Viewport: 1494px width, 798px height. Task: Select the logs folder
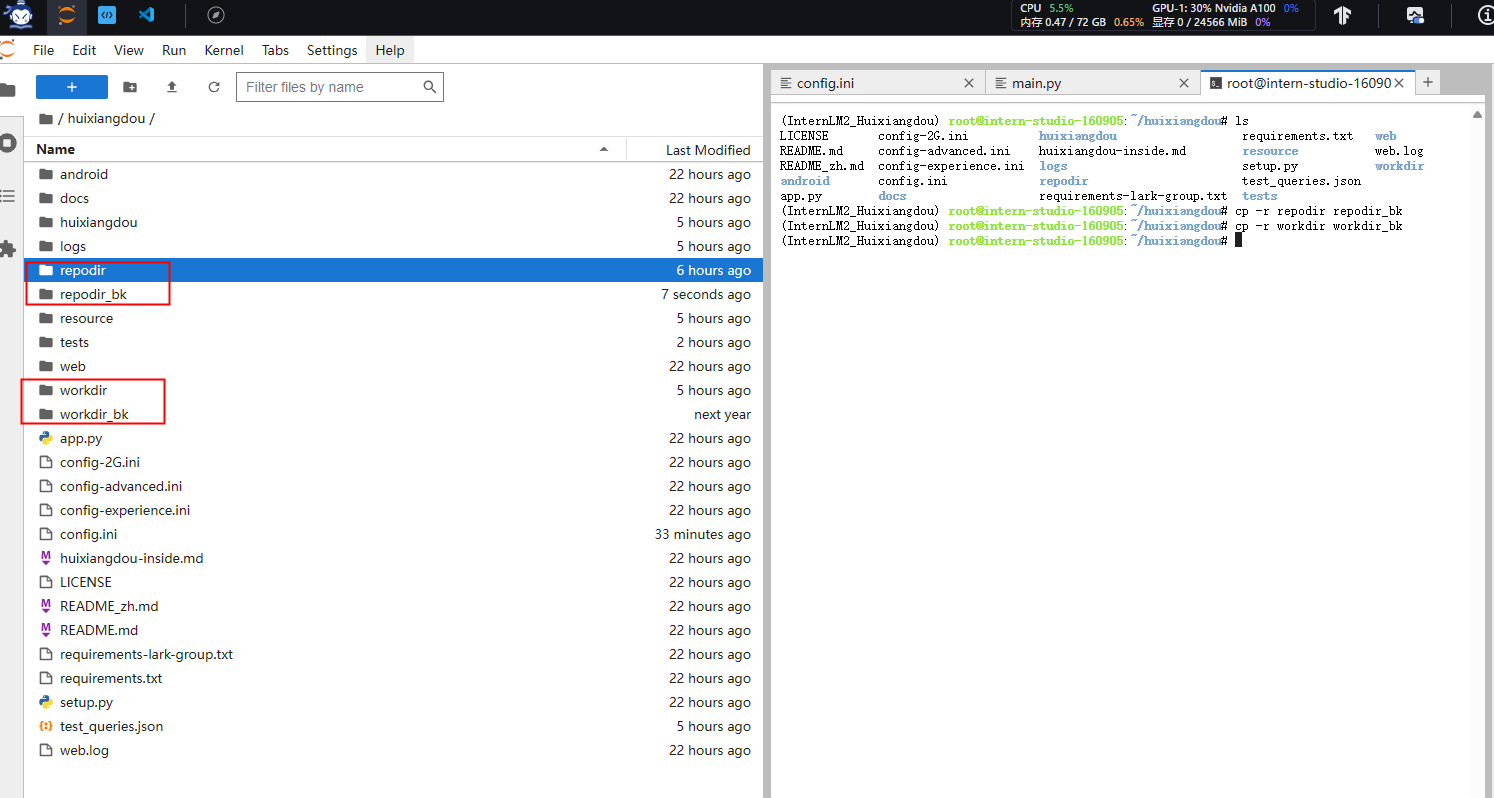point(395,246)
